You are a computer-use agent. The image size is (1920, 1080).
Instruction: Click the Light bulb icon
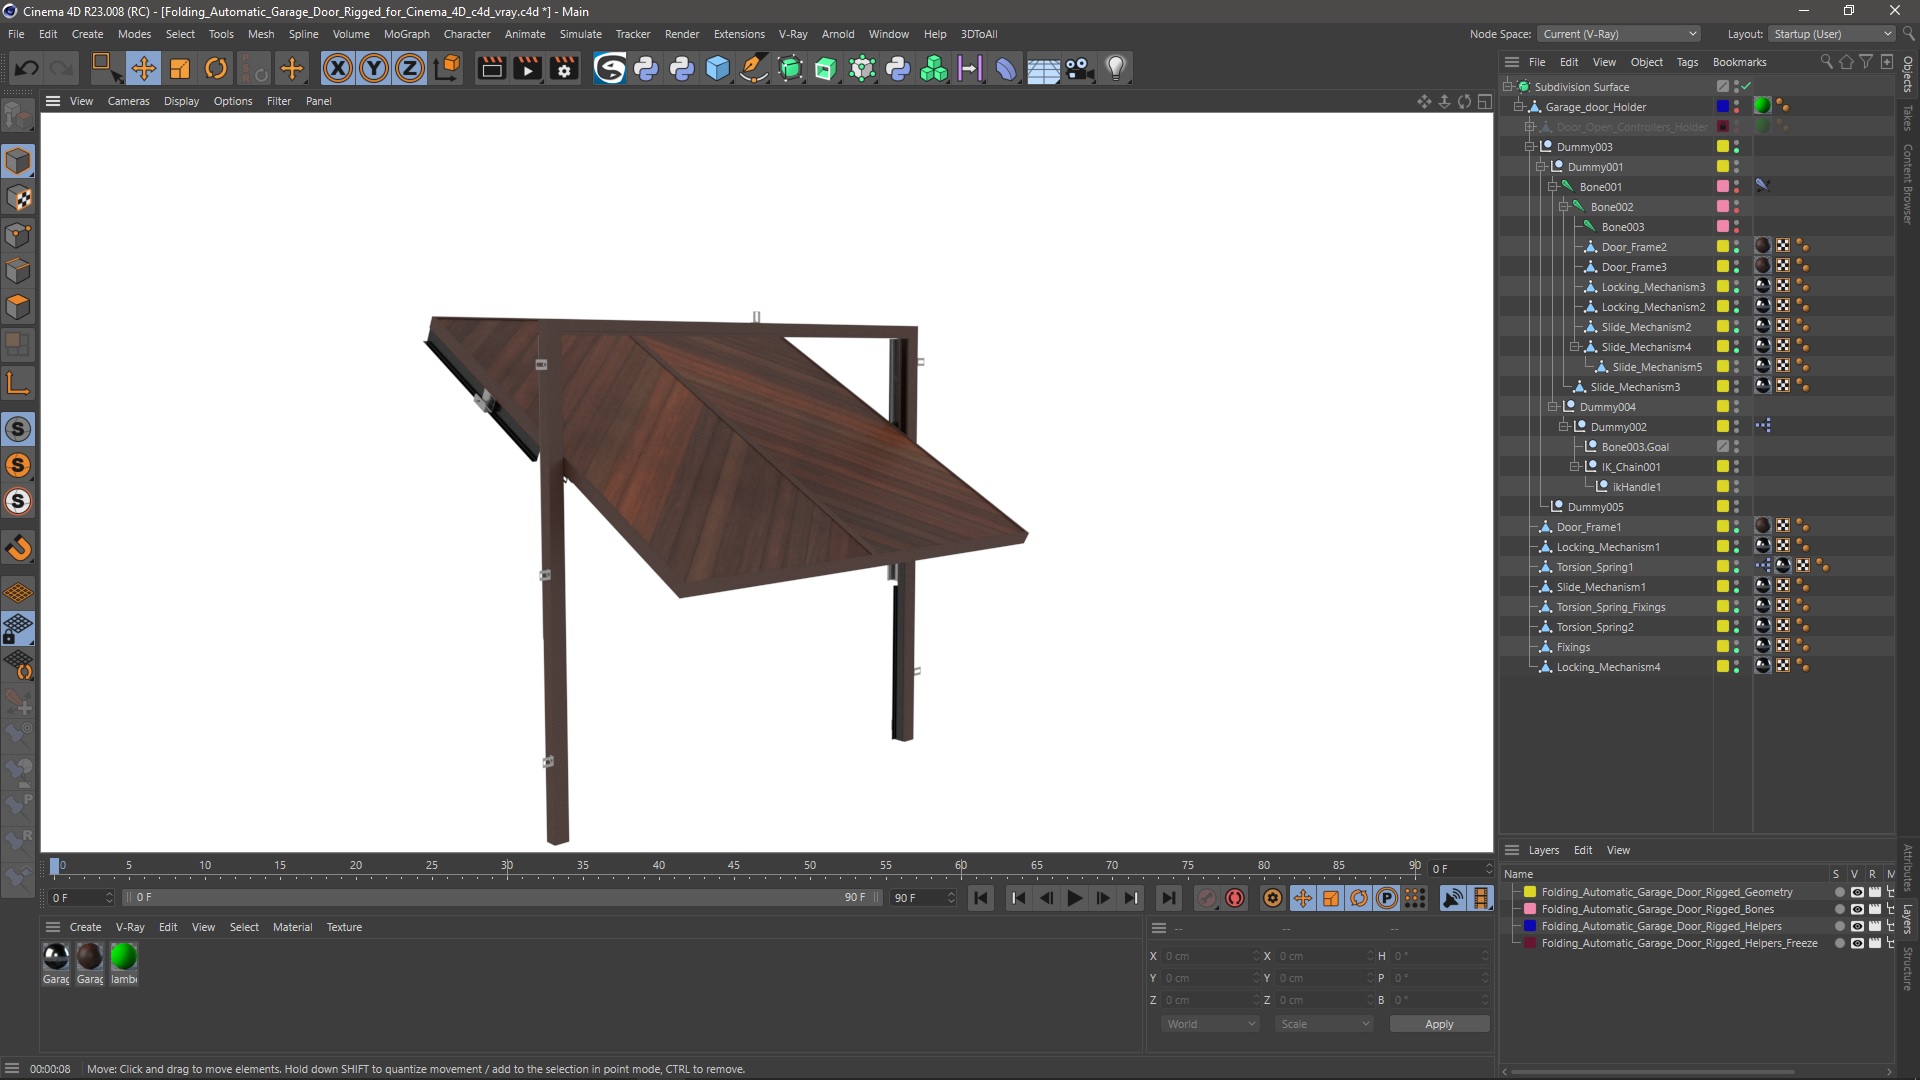point(1116,68)
